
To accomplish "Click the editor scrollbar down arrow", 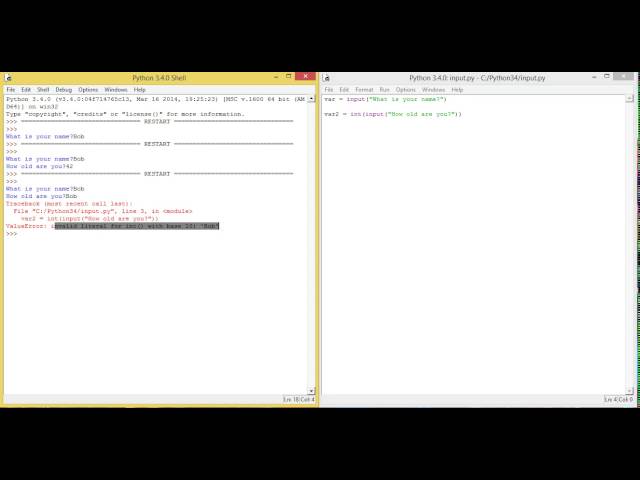I will coord(629,391).
